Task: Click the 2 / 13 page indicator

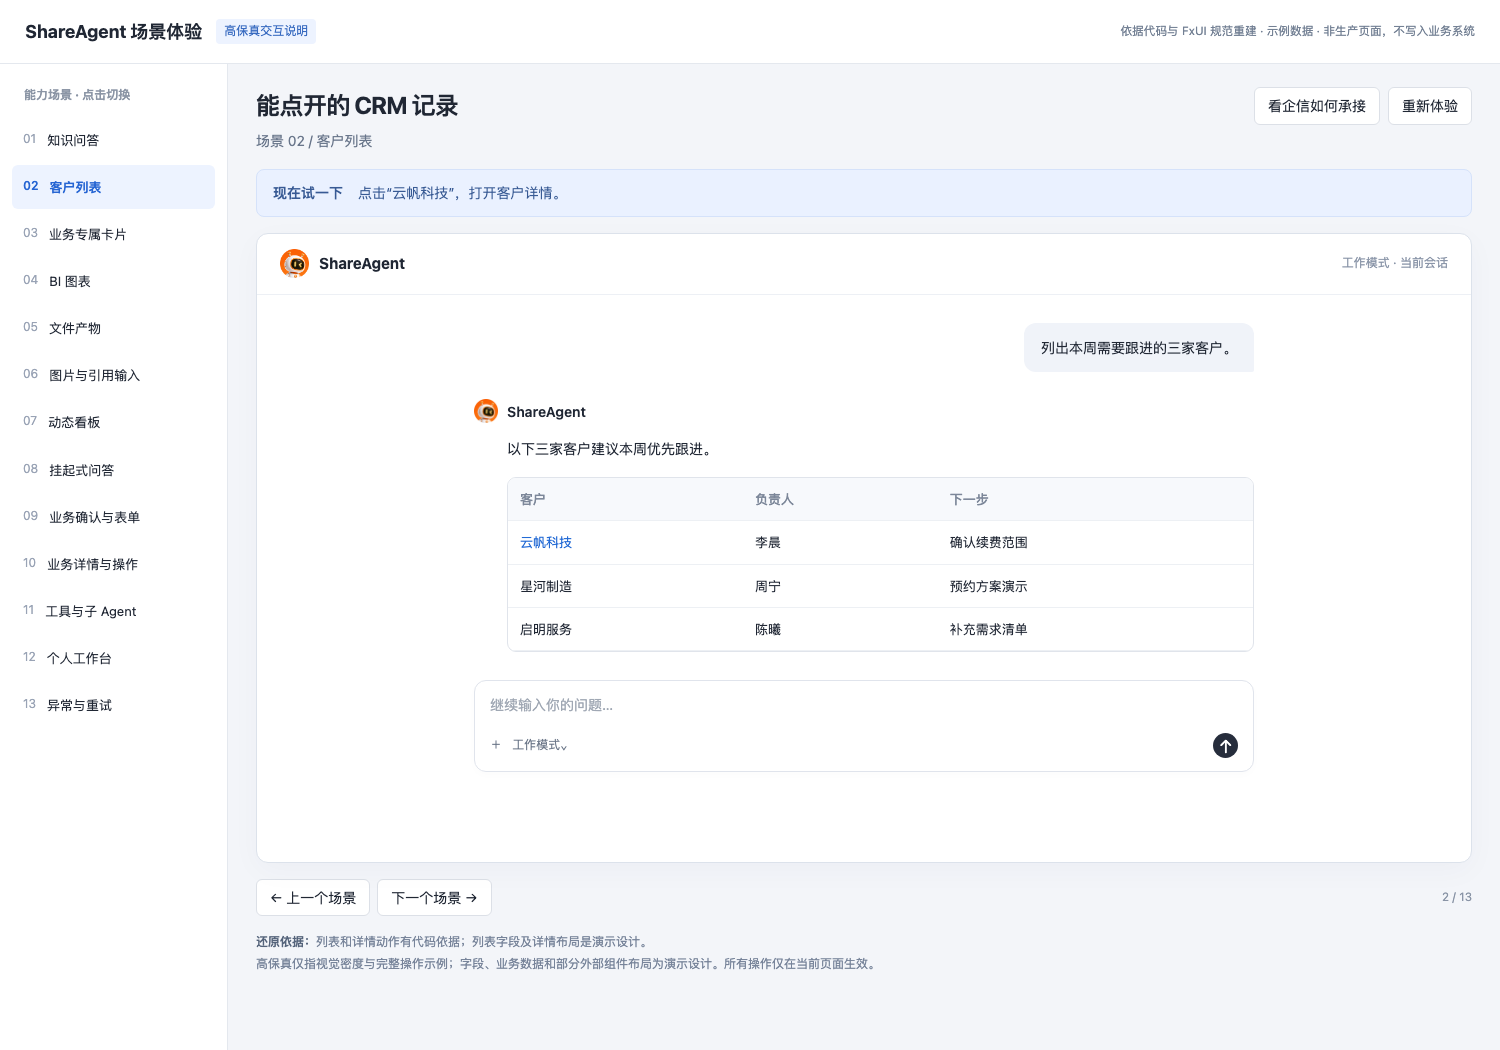Action: 1457,897
